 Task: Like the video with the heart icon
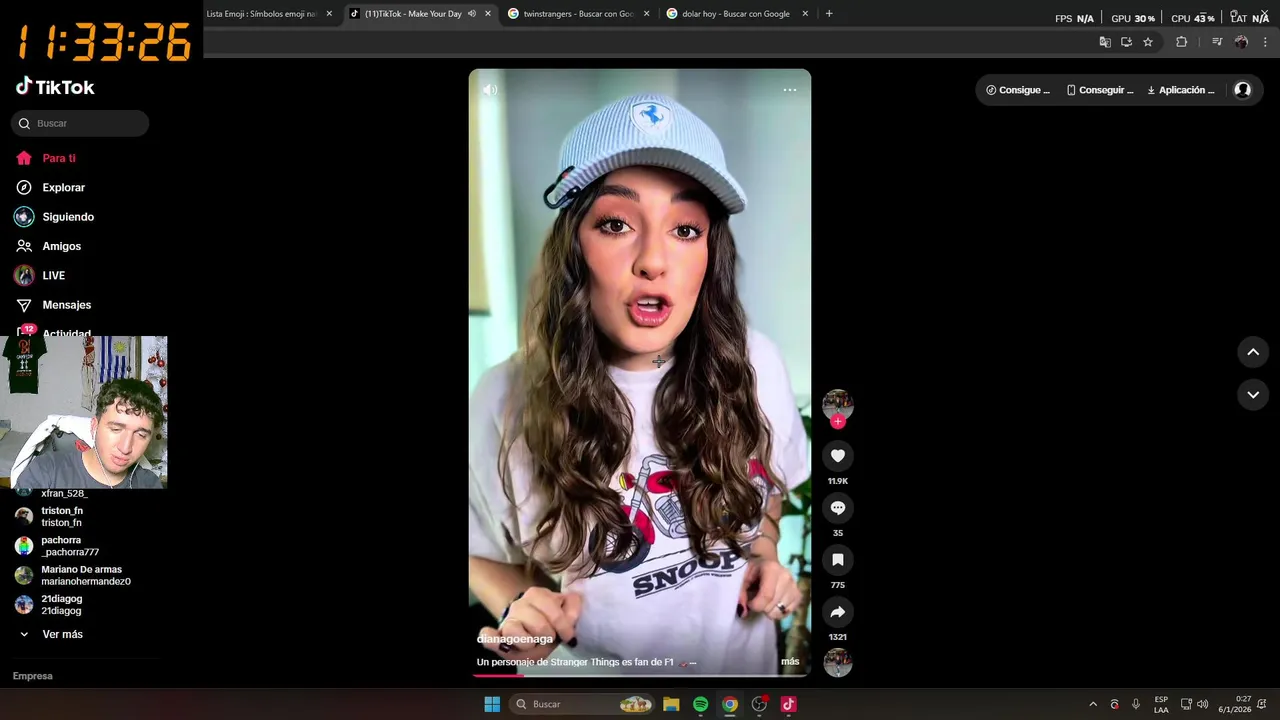tap(838, 456)
